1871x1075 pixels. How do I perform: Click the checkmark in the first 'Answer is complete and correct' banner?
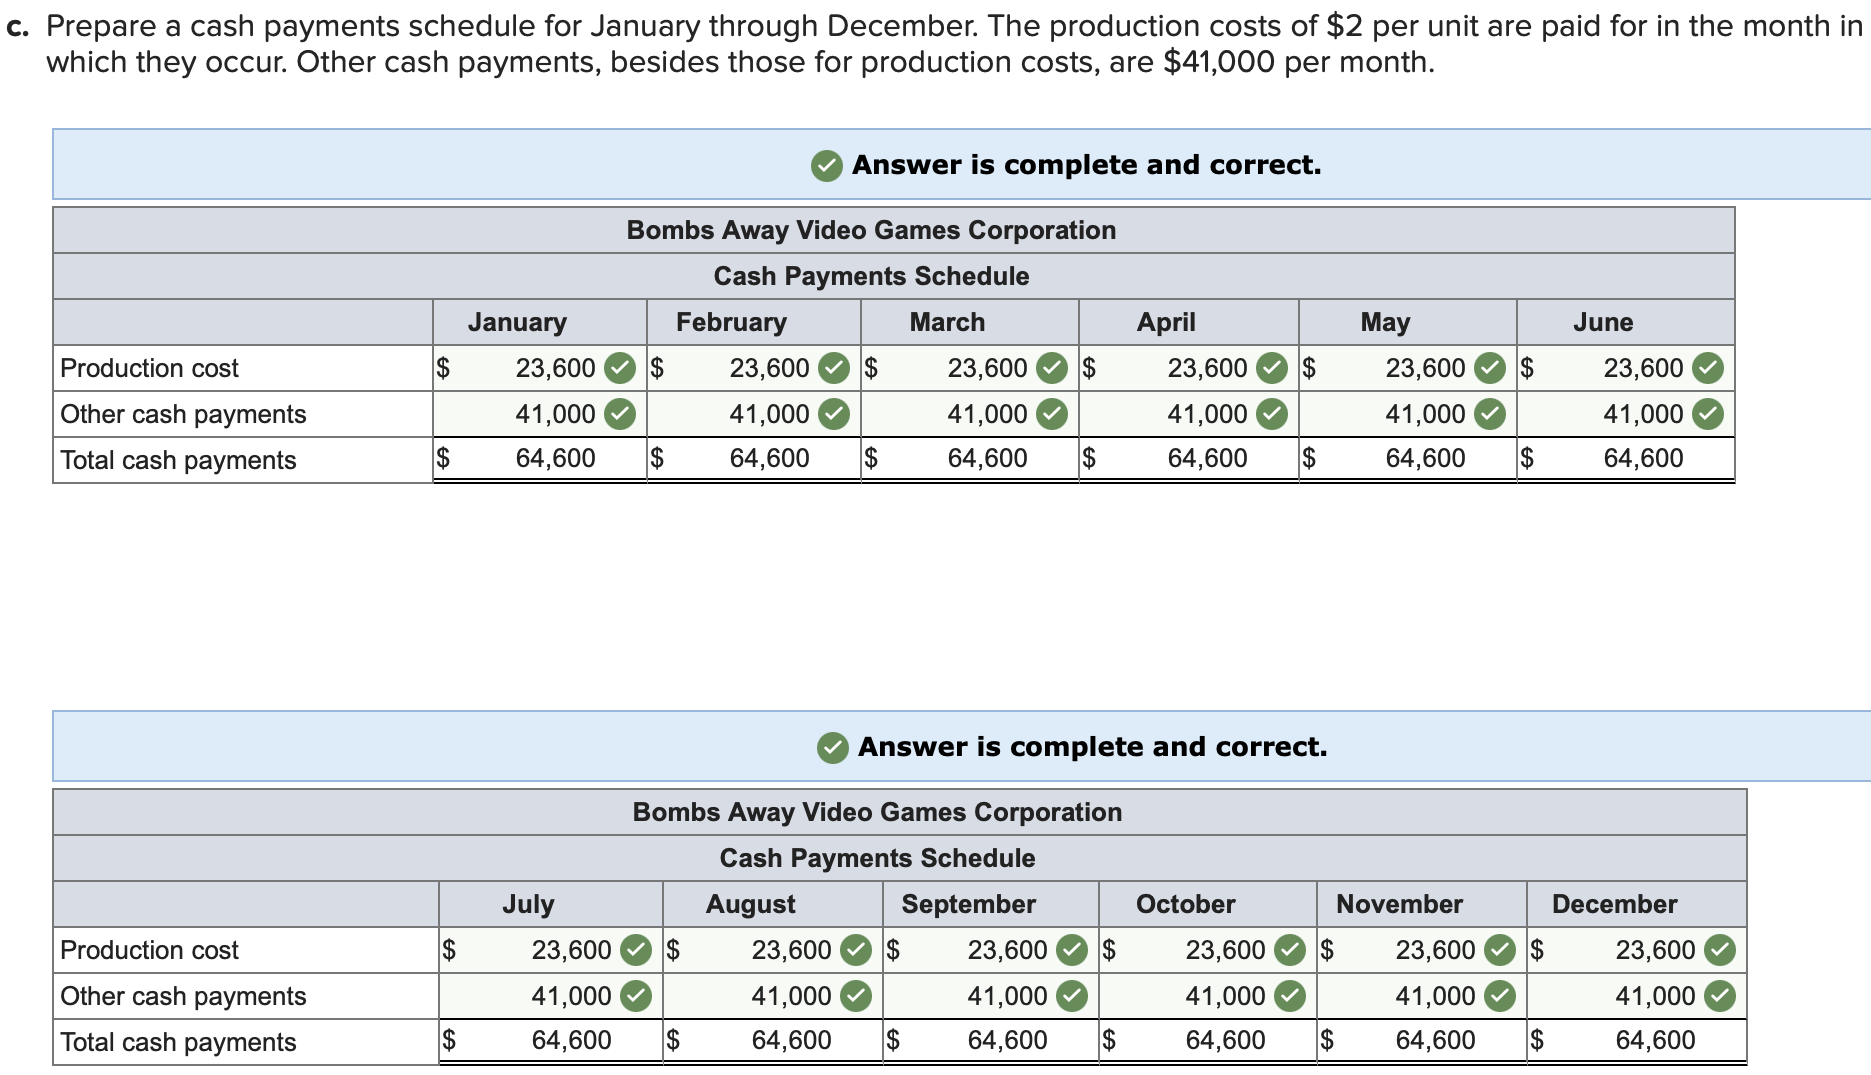[x=825, y=165]
